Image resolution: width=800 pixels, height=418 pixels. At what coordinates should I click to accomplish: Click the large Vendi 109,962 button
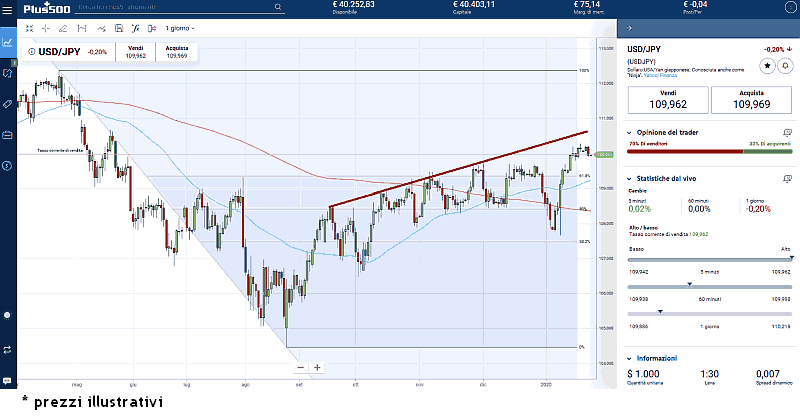click(666, 99)
